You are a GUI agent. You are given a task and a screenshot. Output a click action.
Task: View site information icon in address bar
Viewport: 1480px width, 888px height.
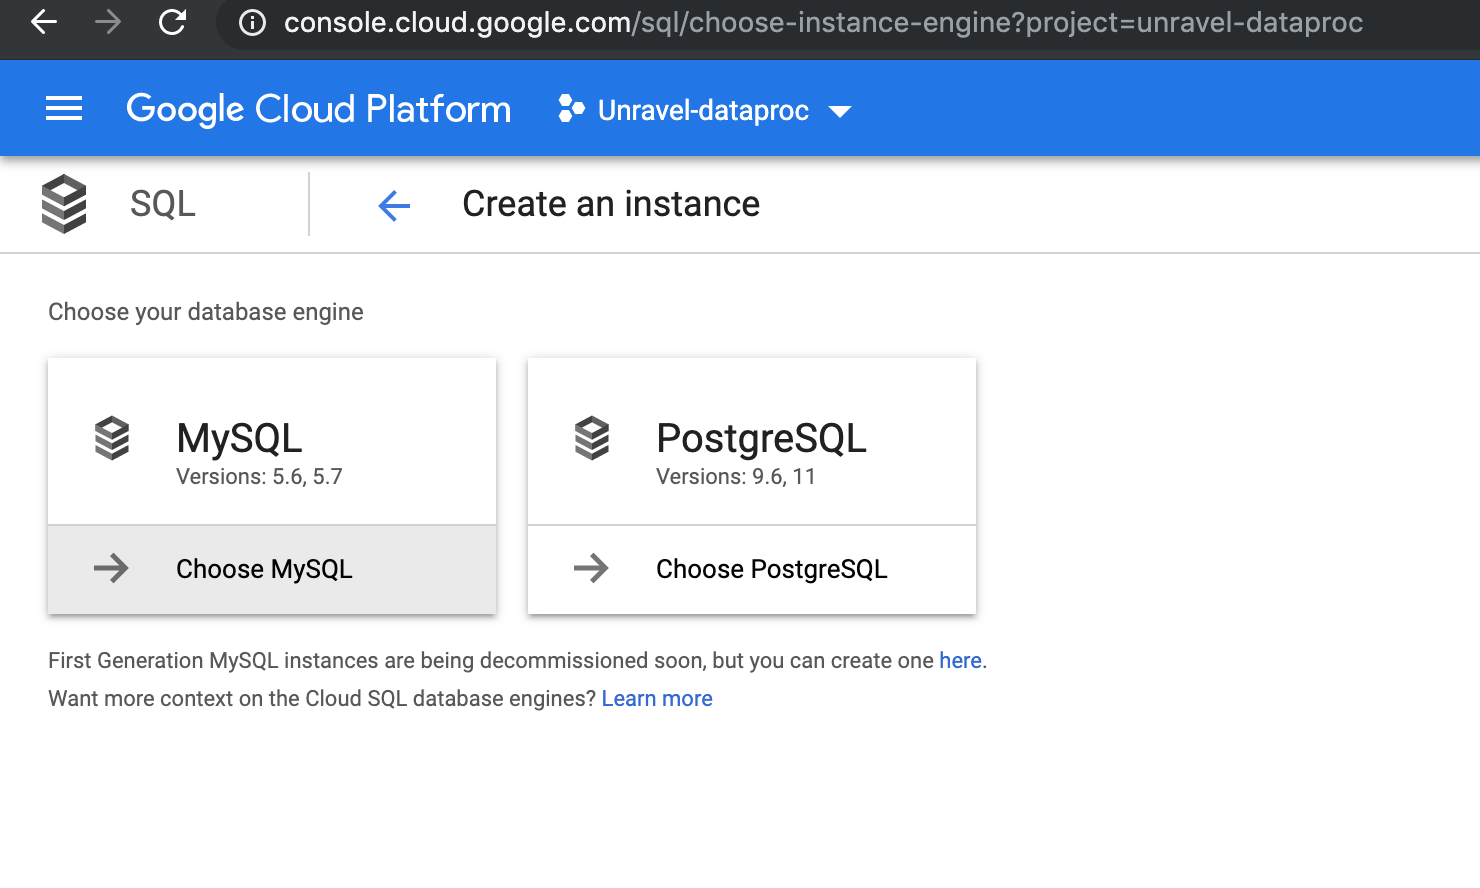tap(253, 22)
